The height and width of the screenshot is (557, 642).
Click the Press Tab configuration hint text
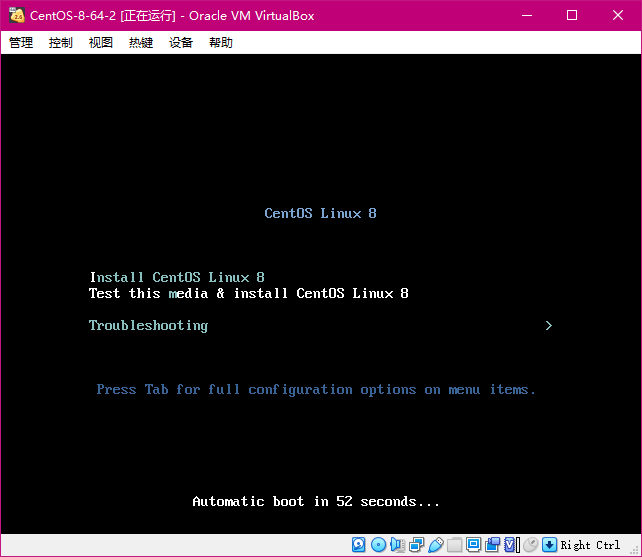pyautogui.click(x=316, y=389)
